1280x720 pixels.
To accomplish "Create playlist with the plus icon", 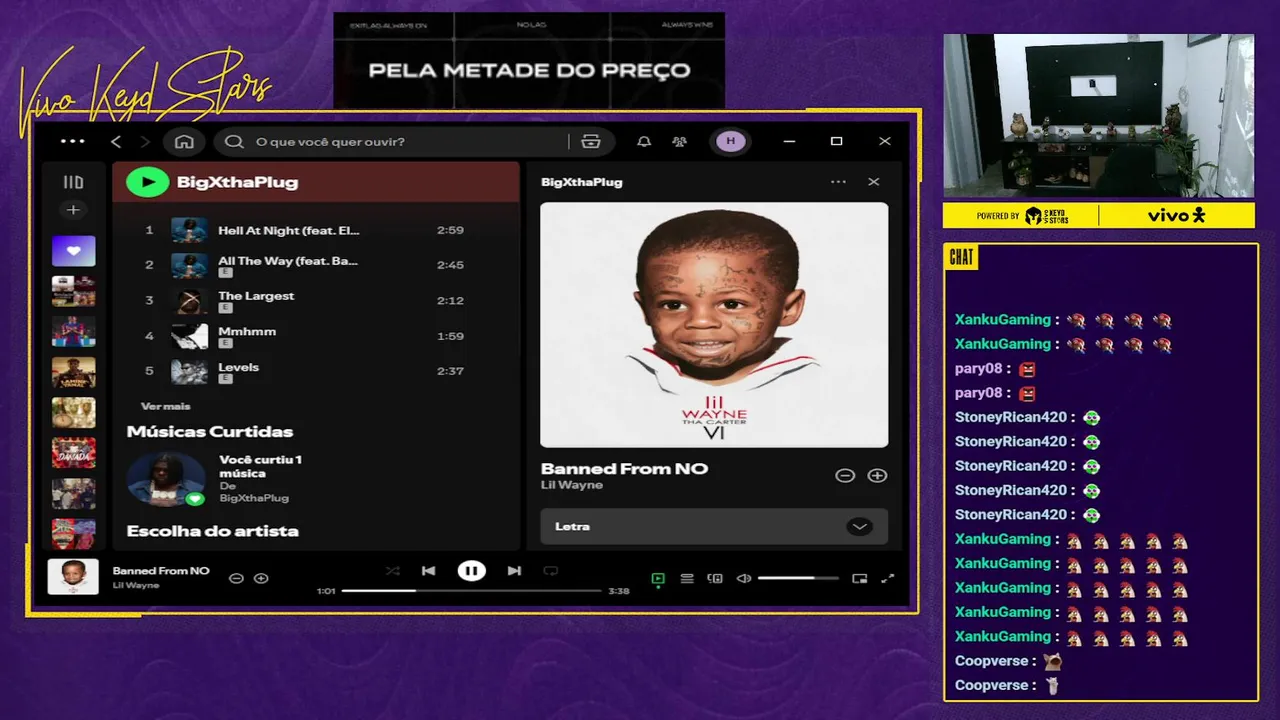I will pos(73,210).
